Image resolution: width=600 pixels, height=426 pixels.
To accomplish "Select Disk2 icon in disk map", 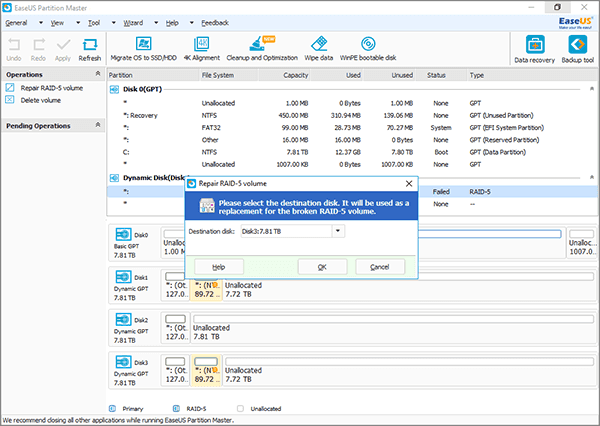I will 123,320.
